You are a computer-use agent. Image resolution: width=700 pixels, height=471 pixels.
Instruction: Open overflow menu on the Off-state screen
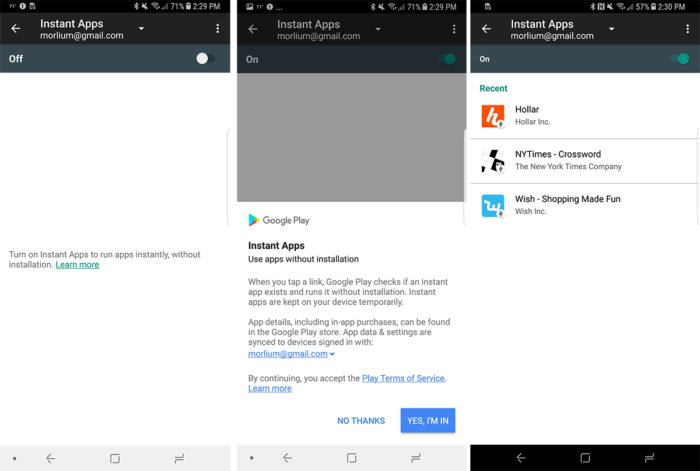click(x=217, y=29)
